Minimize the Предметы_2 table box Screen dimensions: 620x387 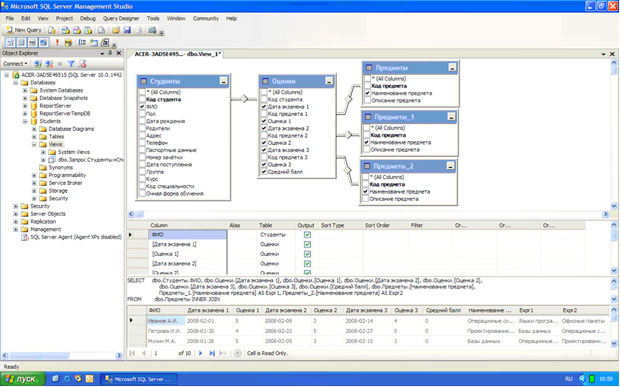[x=450, y=166]
